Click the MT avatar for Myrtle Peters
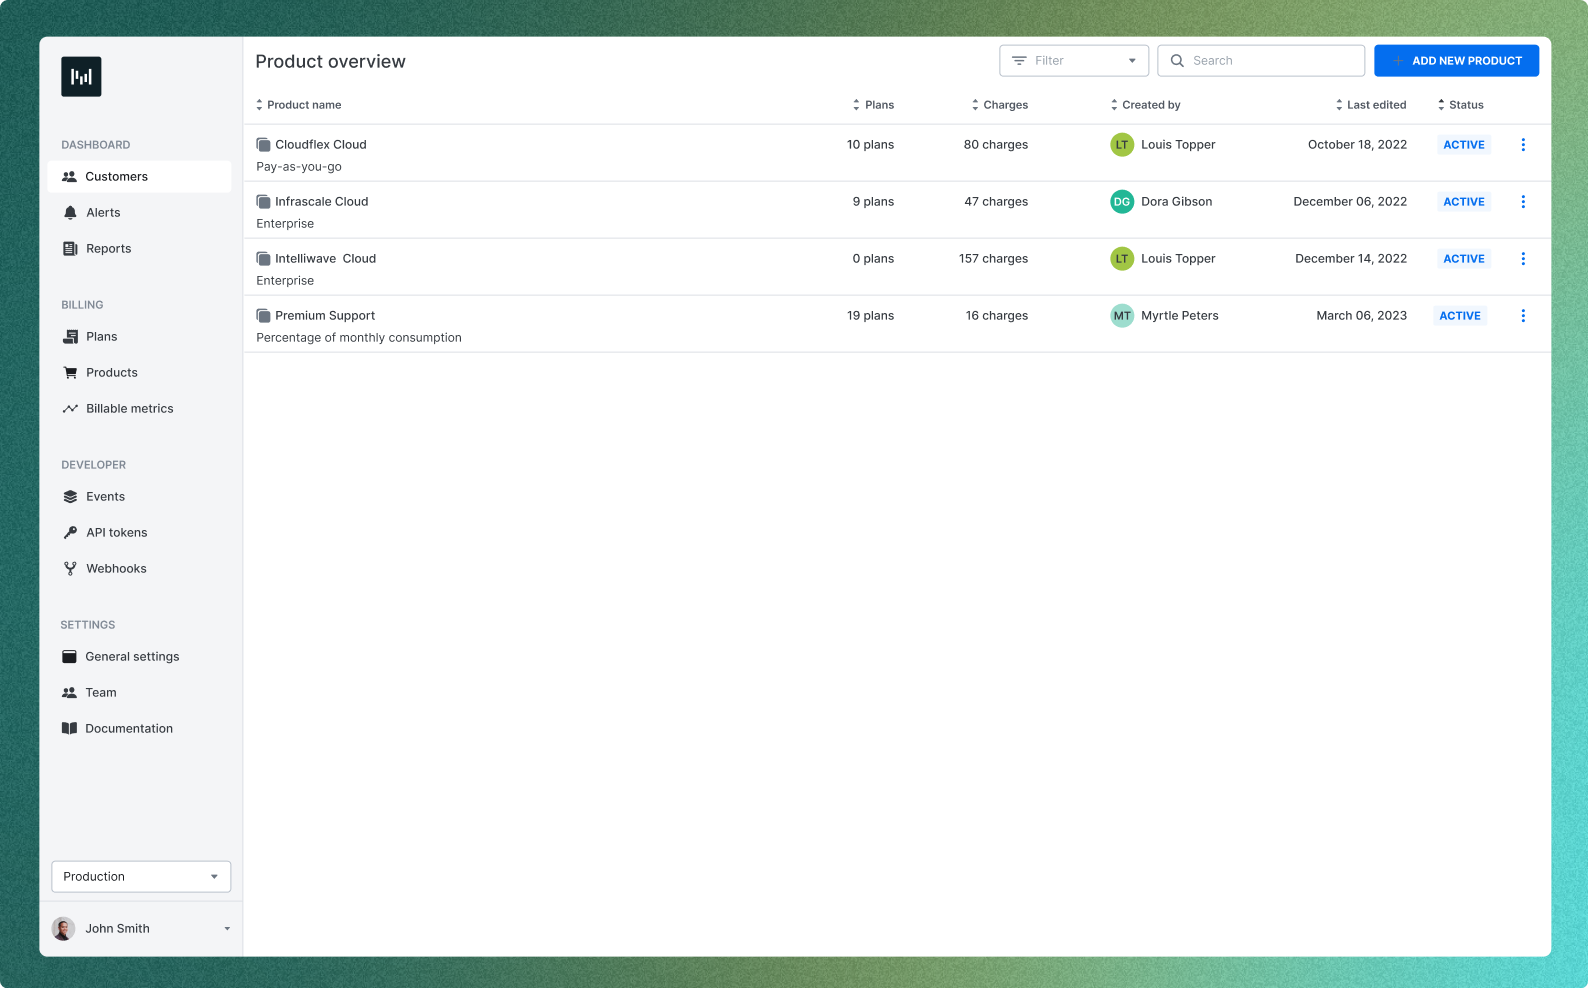Viewport: 1588px width, 988px height. (1122, 316)
